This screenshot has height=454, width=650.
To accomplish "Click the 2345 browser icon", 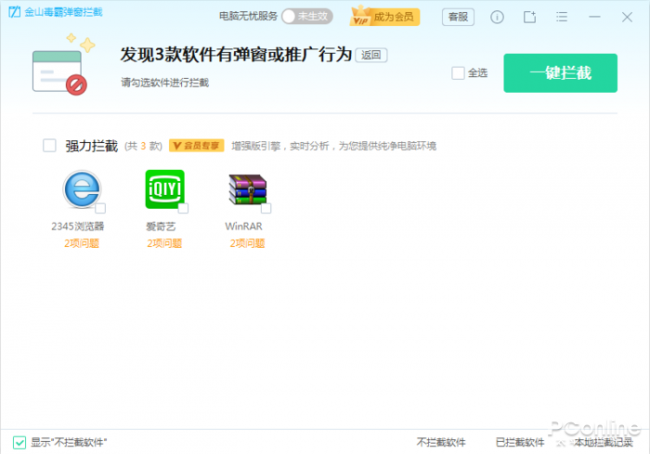I will (x=82, y=189).
